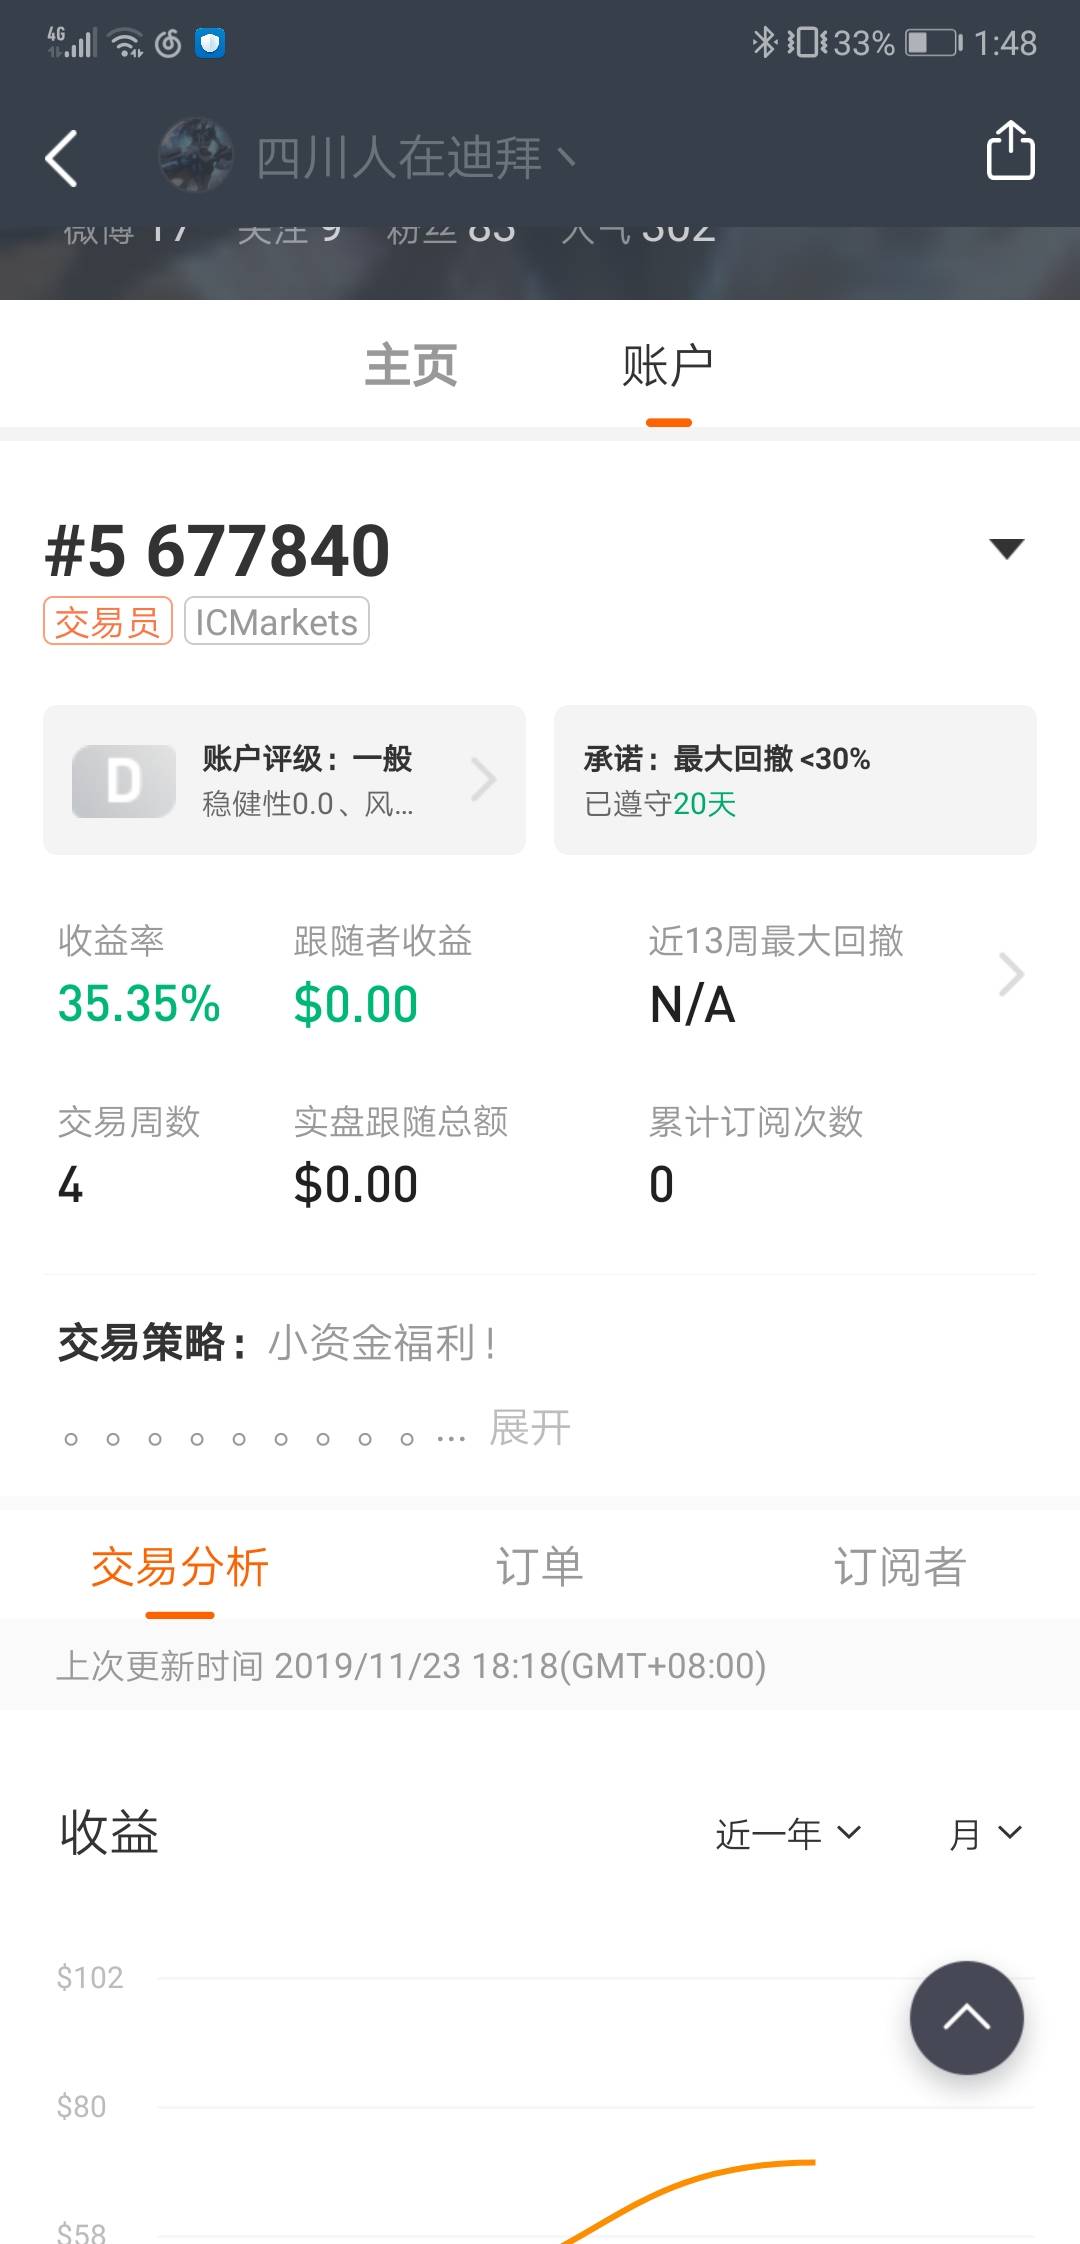
Task: Open the 近一年 time range dropdown
Action: click(x=788, y=1834)
